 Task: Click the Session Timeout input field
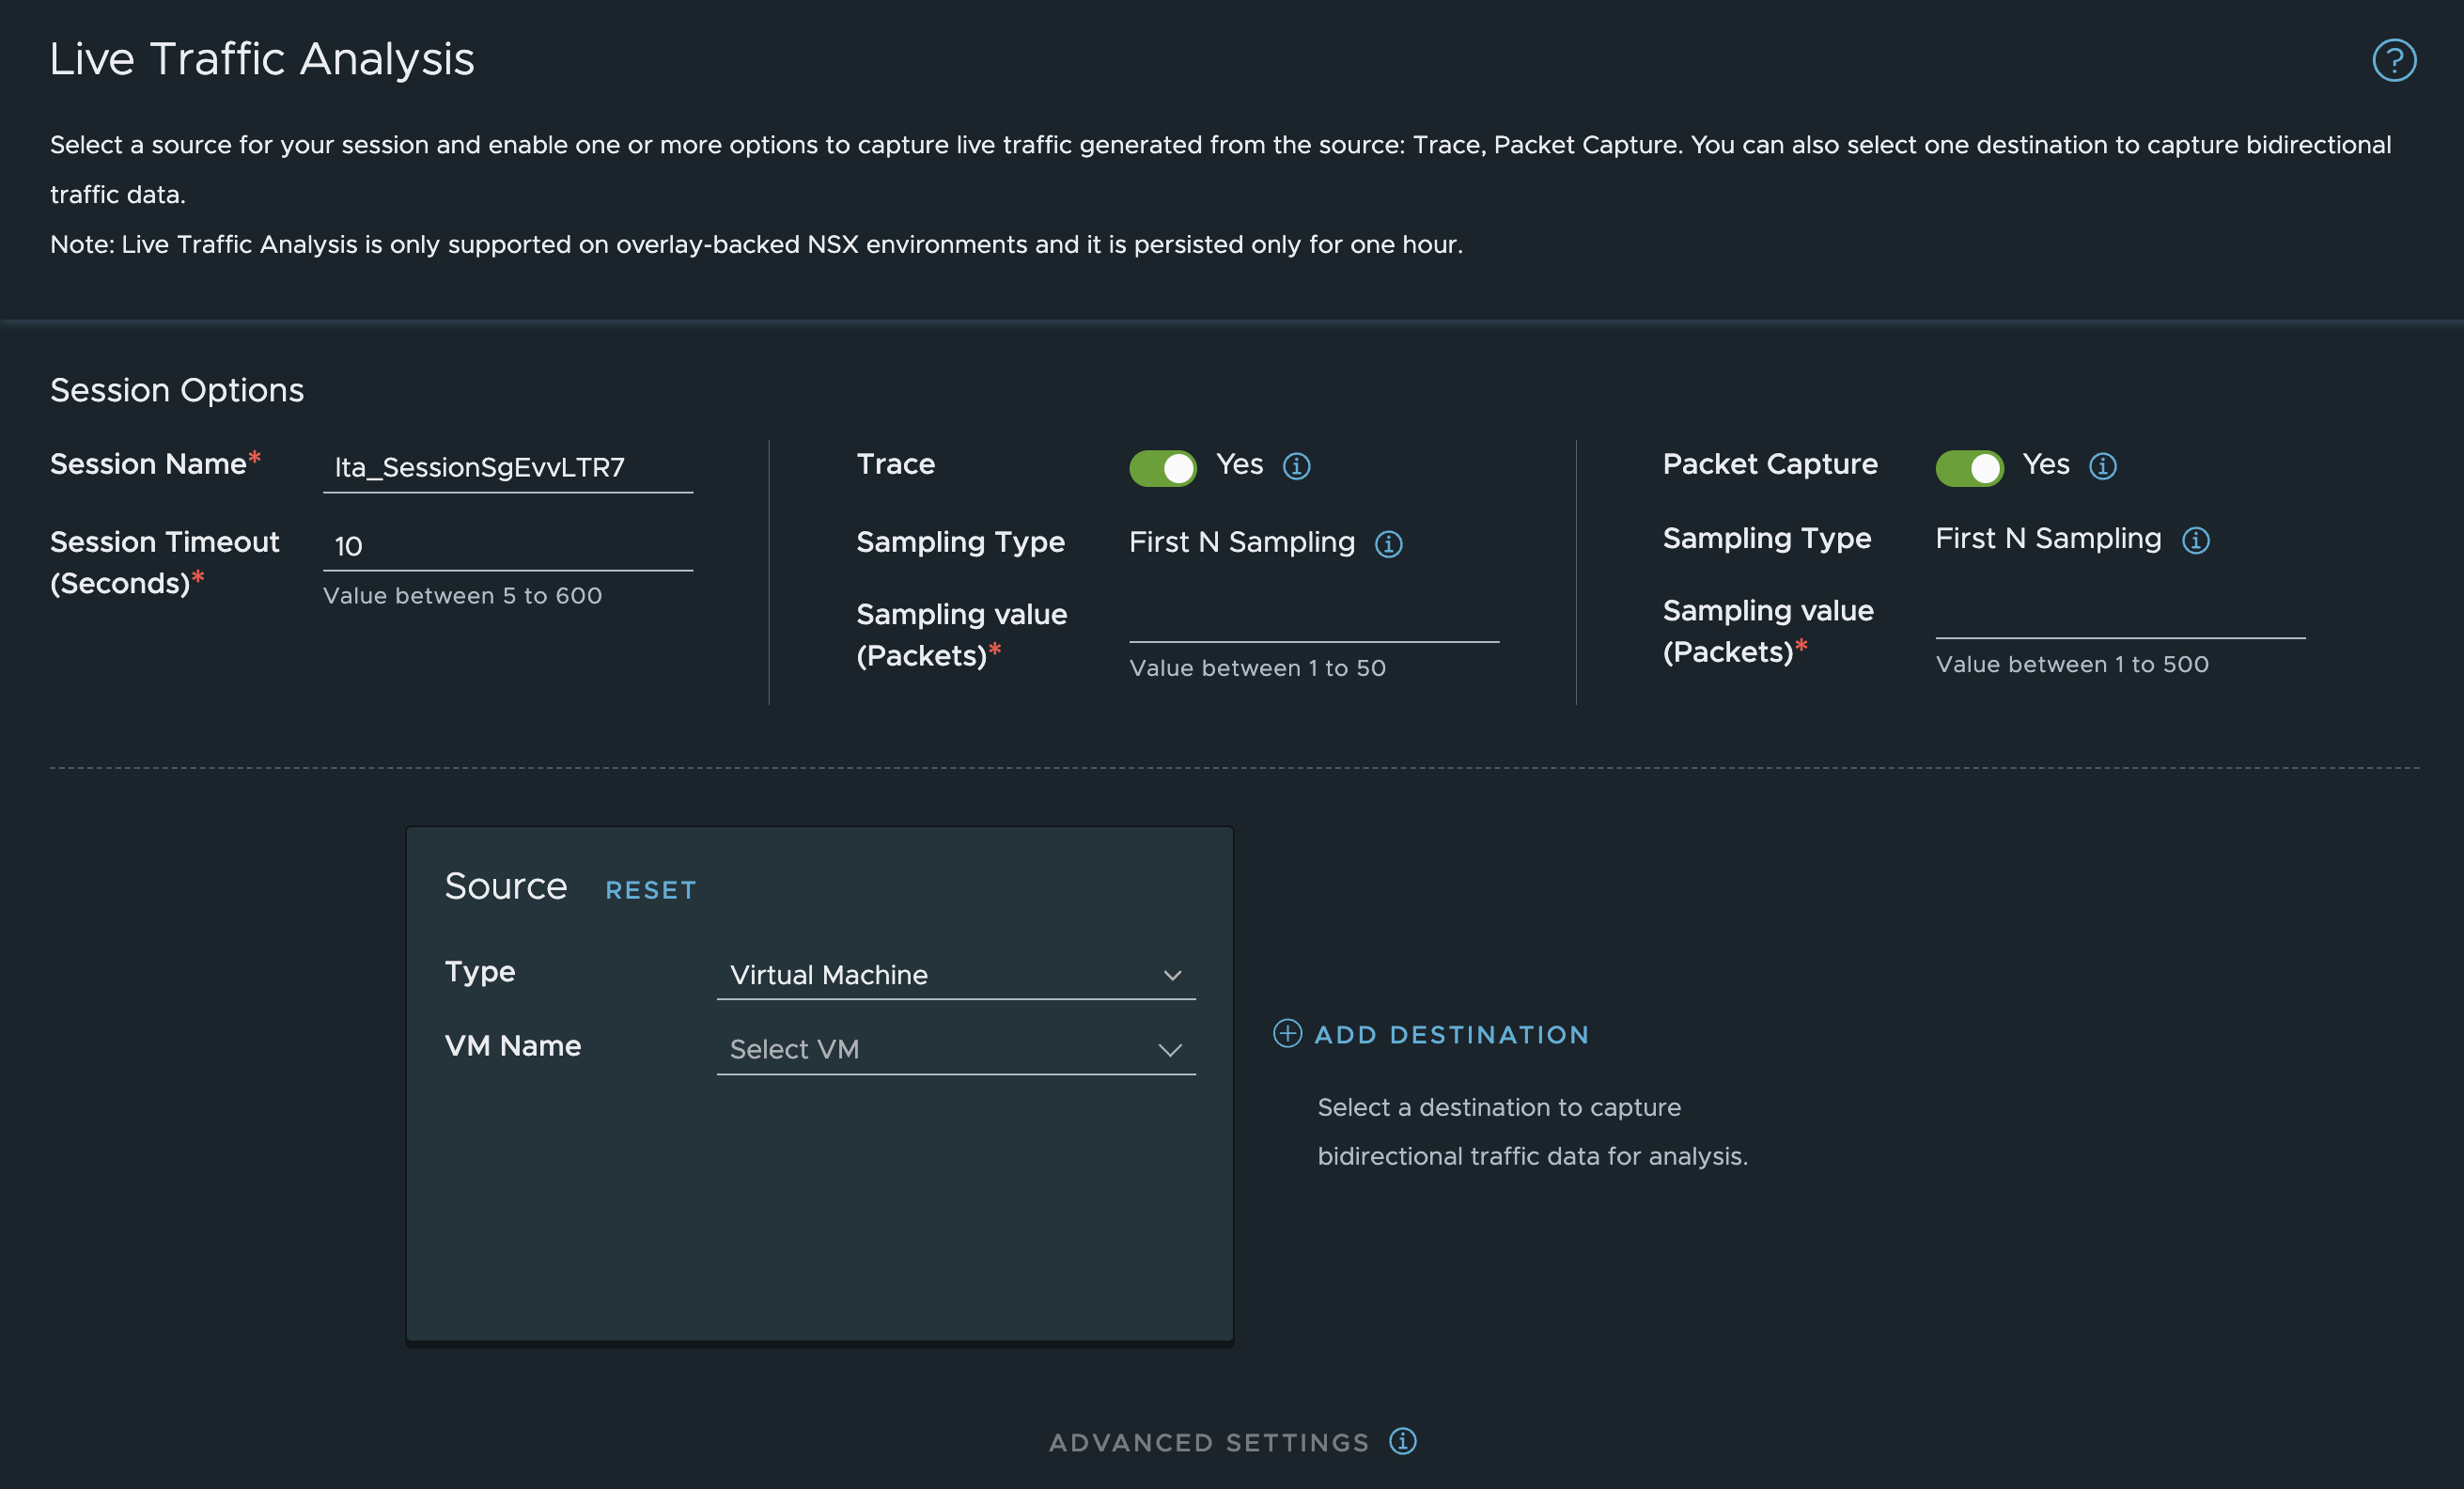click(507, 546)
